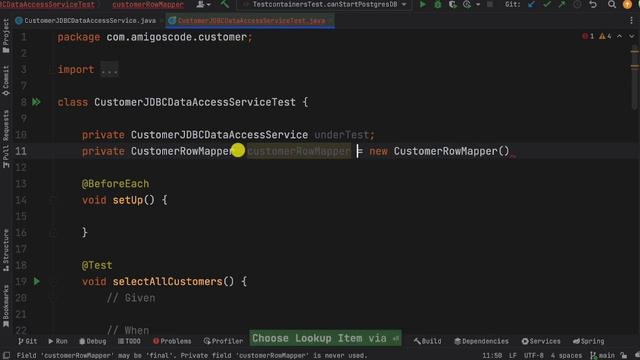This screenshot has height=360, width=640.
Task: Click the status bar inspection message
Action: (192, 356)
